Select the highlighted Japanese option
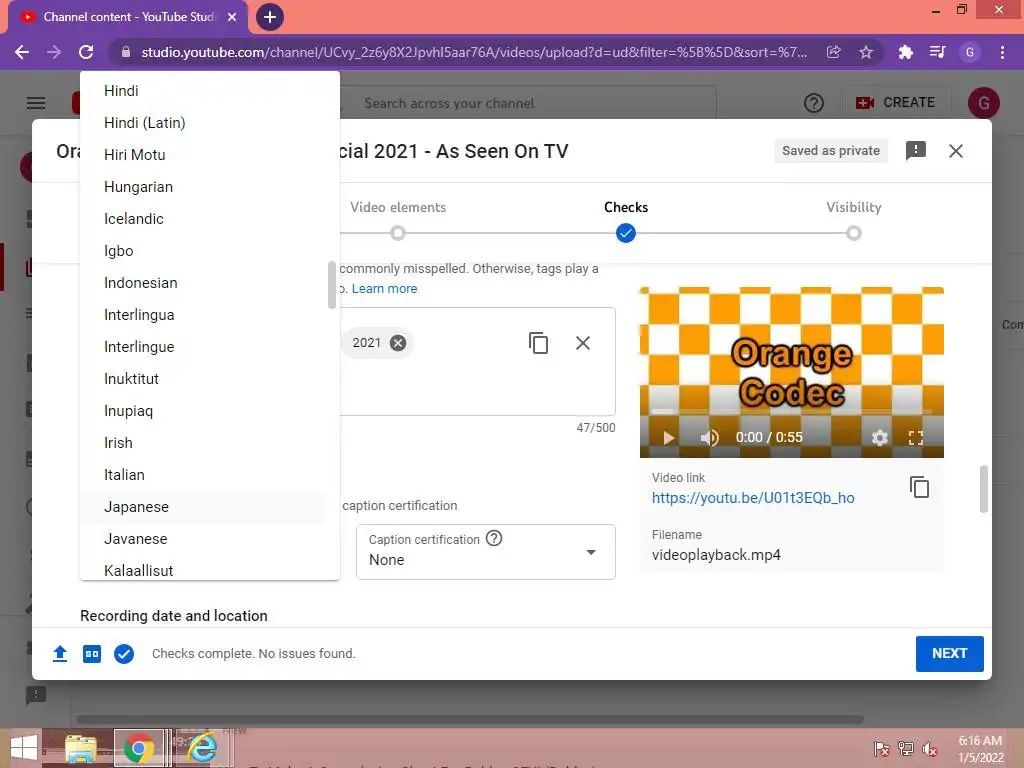This screenshot has width=1024, height=768. click(x=202, y=507)
